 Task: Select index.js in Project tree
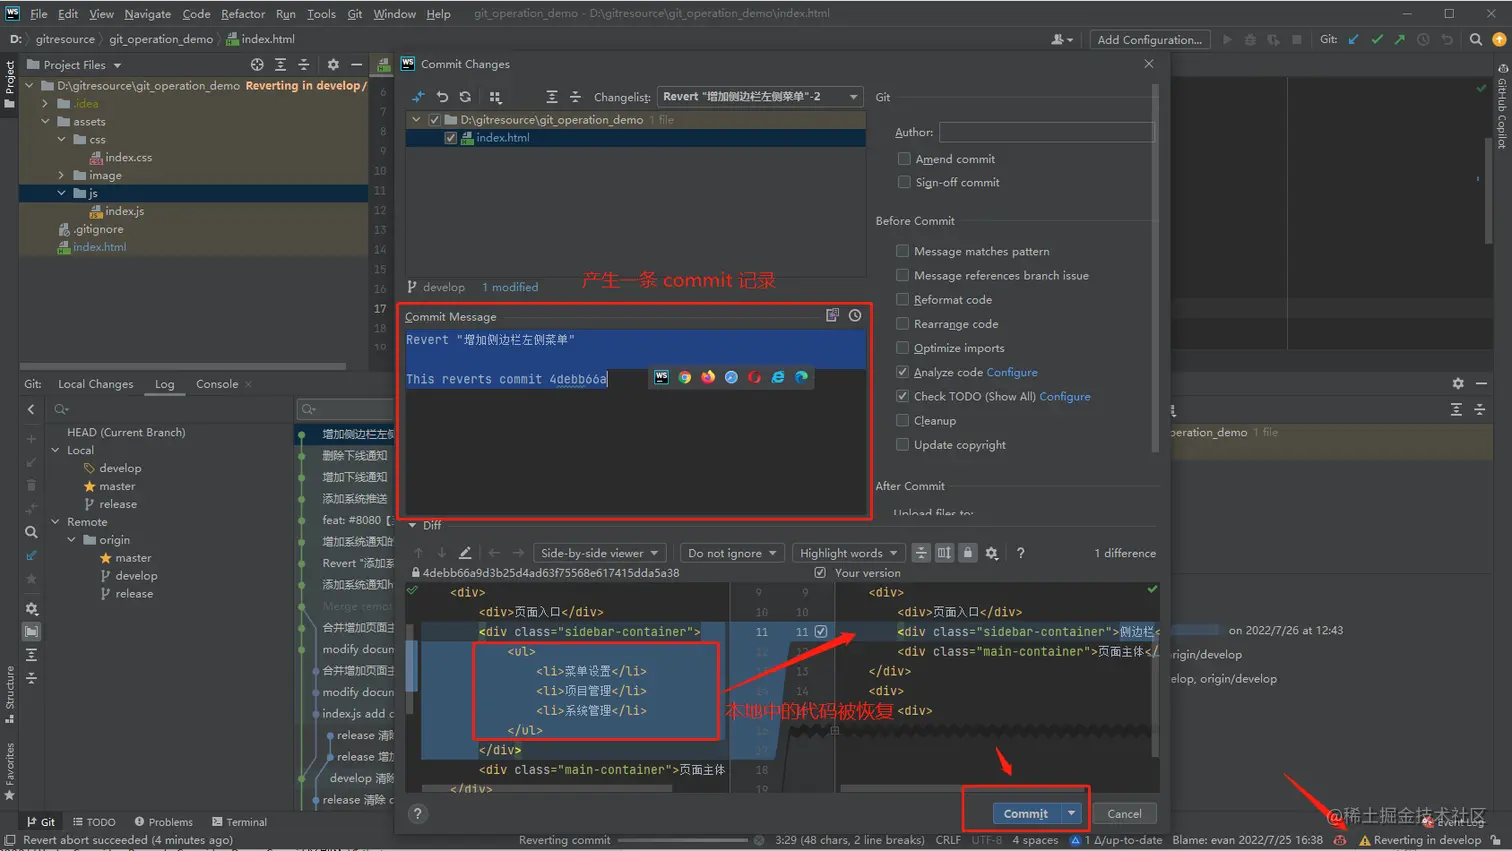pos(124,211)
